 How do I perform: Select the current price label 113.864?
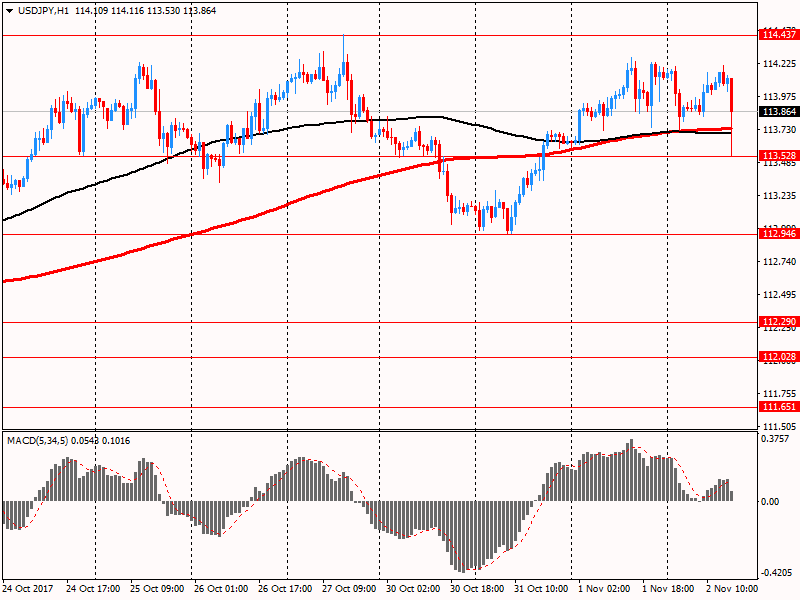click(x=779, y=112)
